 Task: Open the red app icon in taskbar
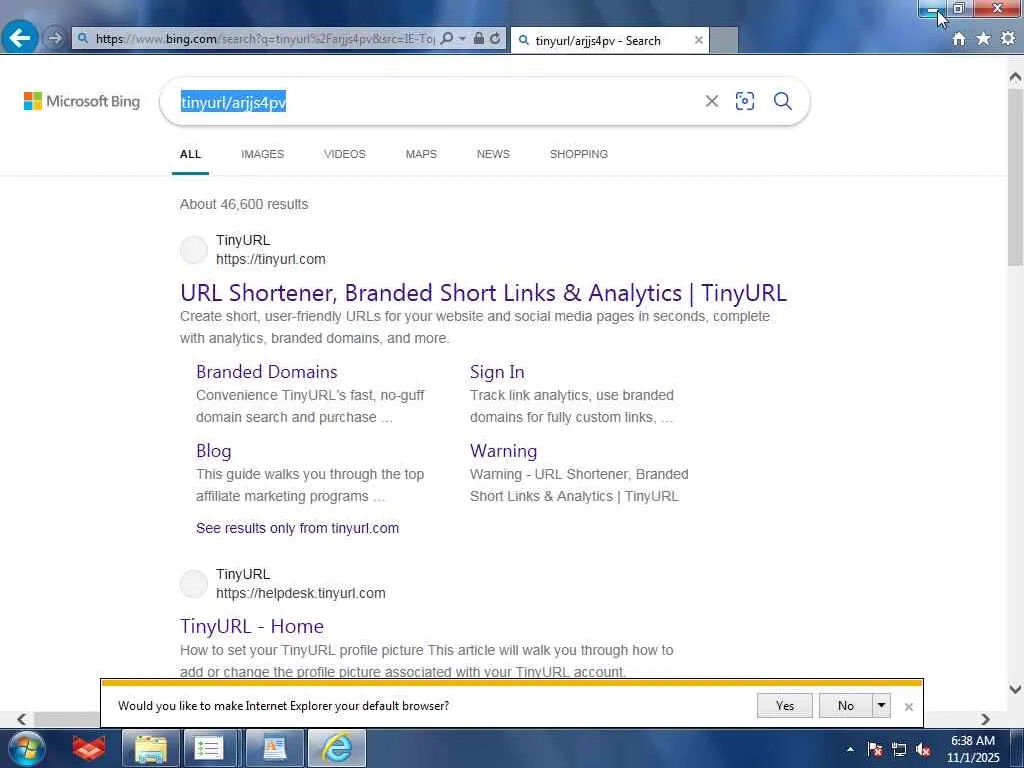coord(89,748)
